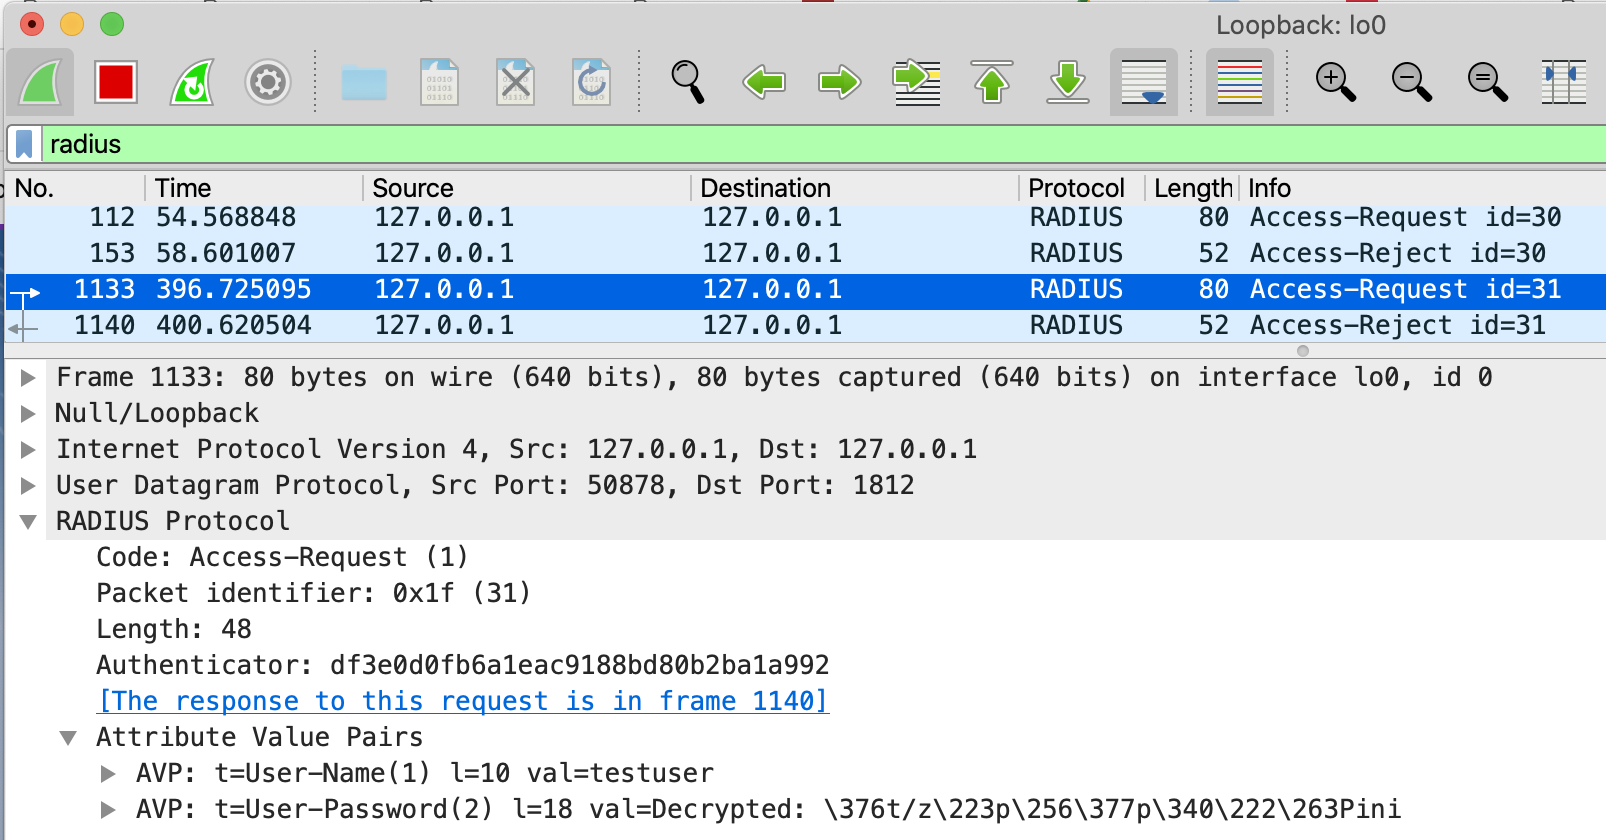This screenshot has height=840, width=1606.
Task: Jump to the first packet using the up arrow icon
Action: point(992,82)
